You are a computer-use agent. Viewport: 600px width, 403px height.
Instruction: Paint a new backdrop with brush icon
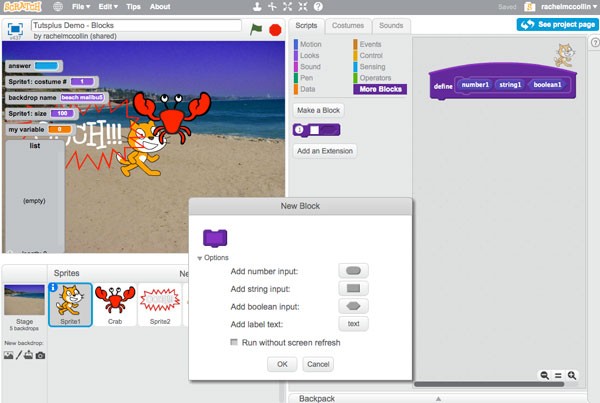click(19, 355)
